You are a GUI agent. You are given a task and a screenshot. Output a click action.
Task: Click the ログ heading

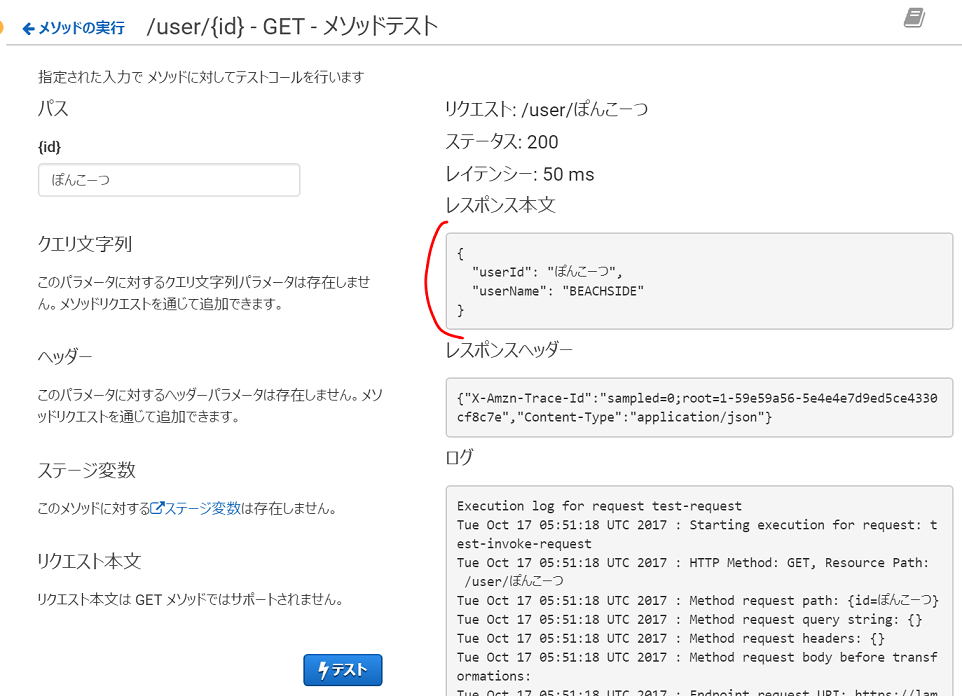click(460, 457)
